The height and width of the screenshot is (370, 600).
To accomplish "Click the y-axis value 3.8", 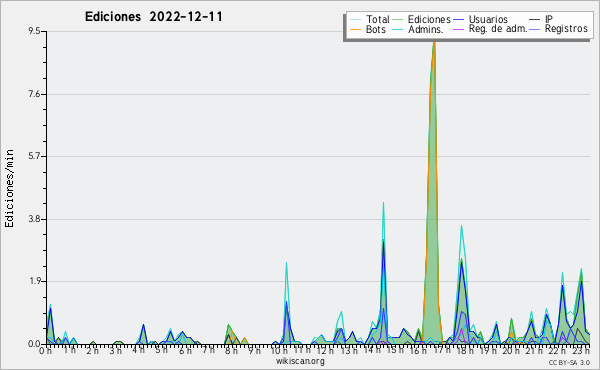I will click(34, 219).
